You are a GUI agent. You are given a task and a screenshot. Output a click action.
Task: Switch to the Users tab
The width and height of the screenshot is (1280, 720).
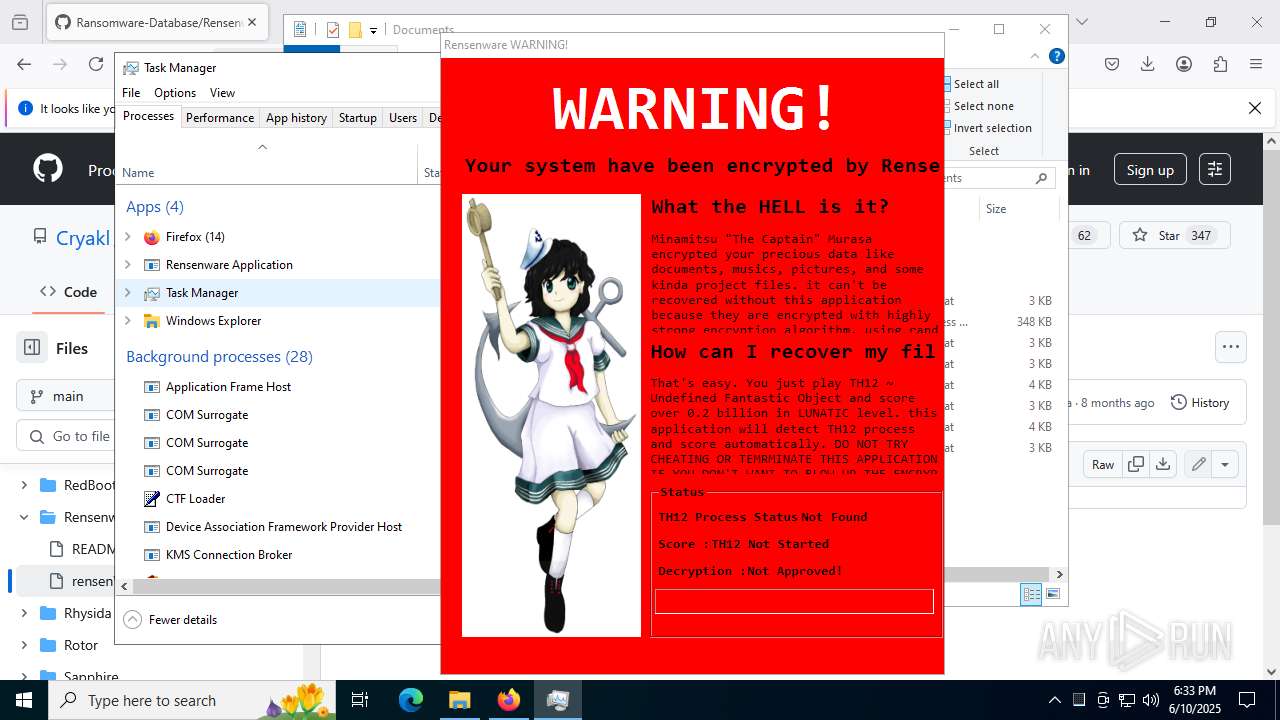403,117
